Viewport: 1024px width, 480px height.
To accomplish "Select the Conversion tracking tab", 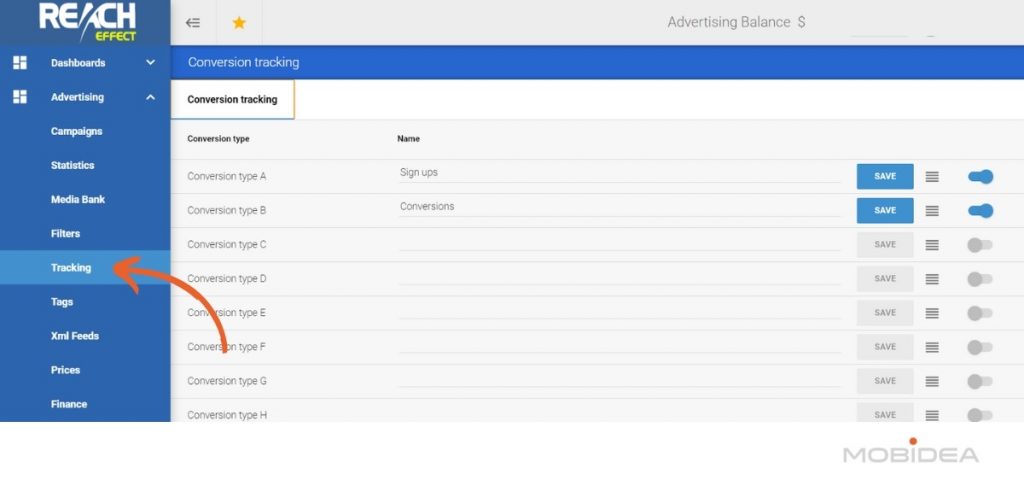I will (232, 100).
